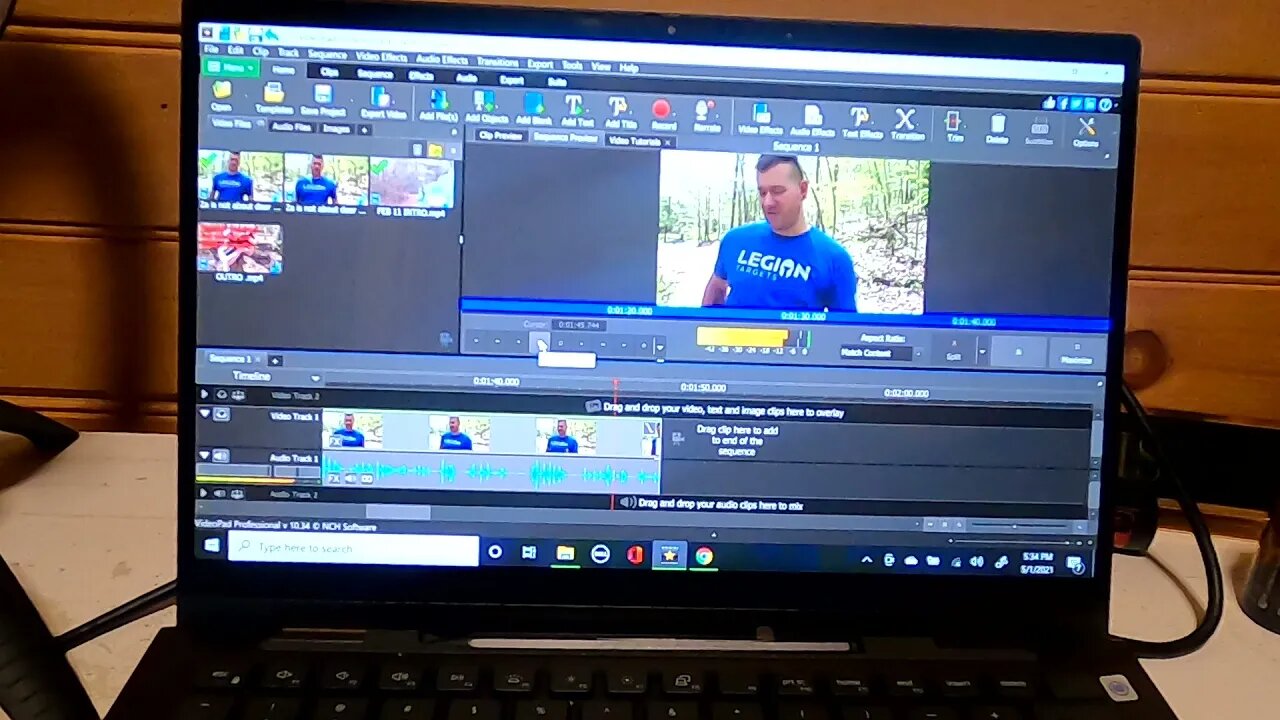Open File Explorer from the taskbar
The image size is (1280, 720).
coord(565,552)
